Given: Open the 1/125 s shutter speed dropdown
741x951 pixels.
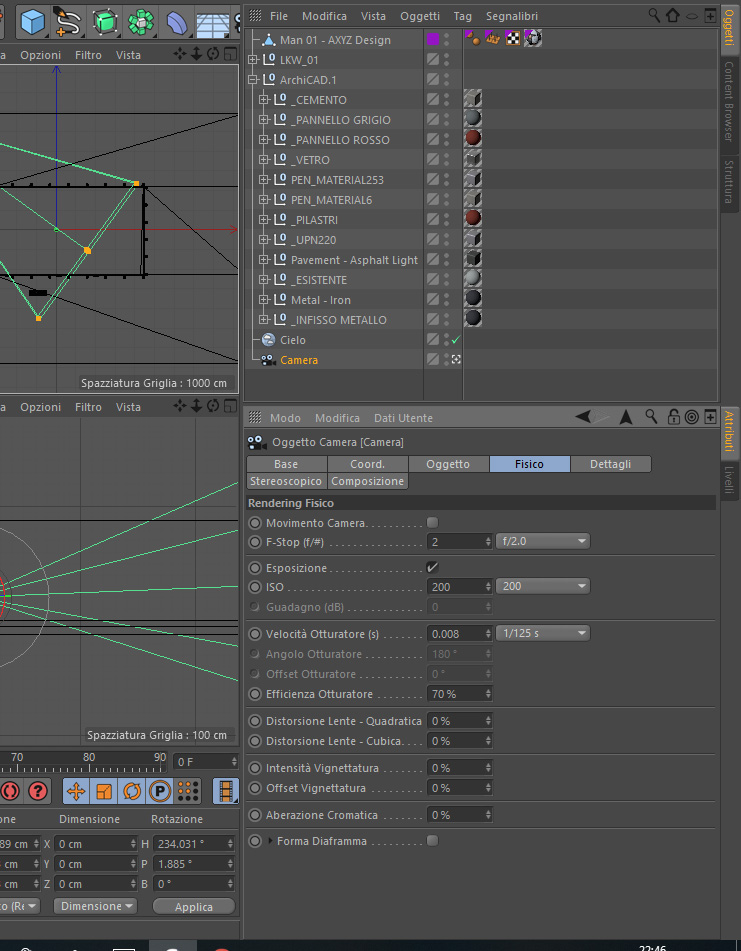Looking at the screenshot, I should tap(543, 633).
